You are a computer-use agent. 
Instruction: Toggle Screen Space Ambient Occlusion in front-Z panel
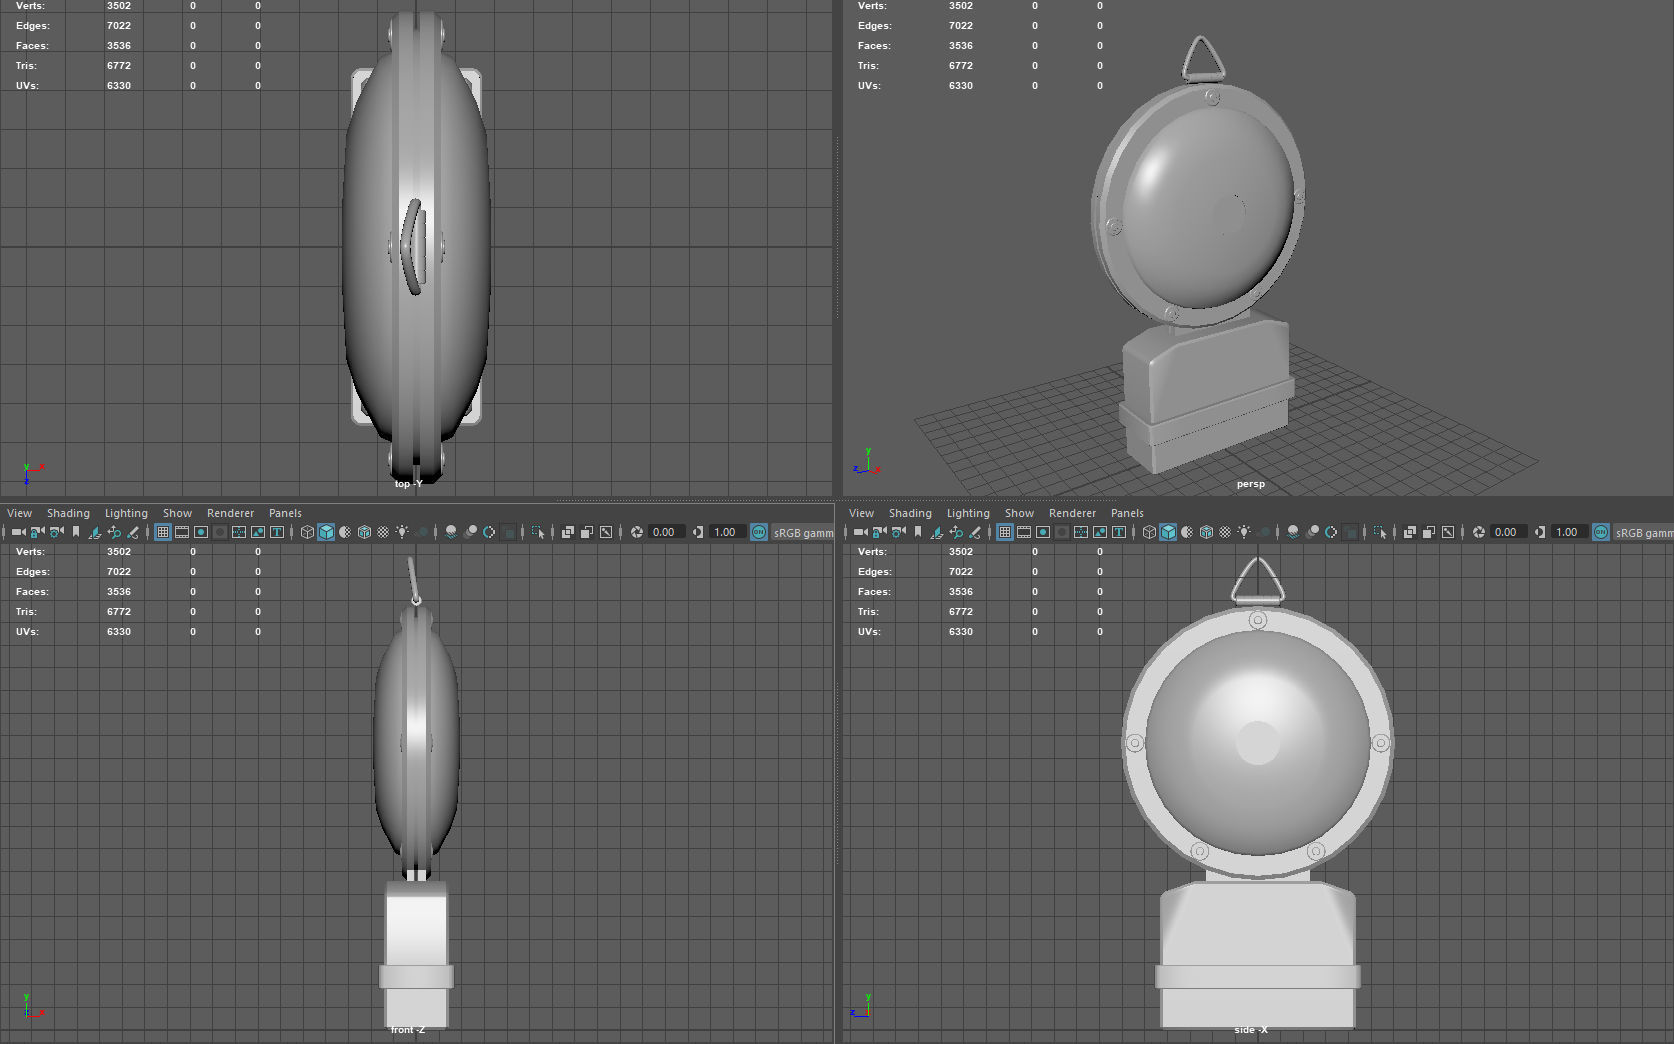click(451, 532)
